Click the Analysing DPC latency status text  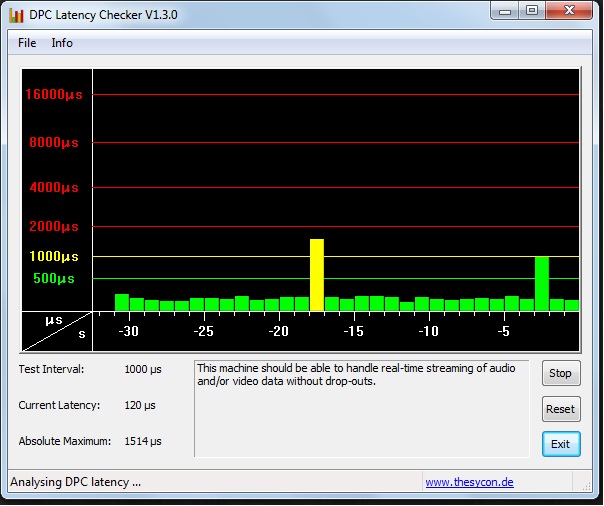pos(76,482)
